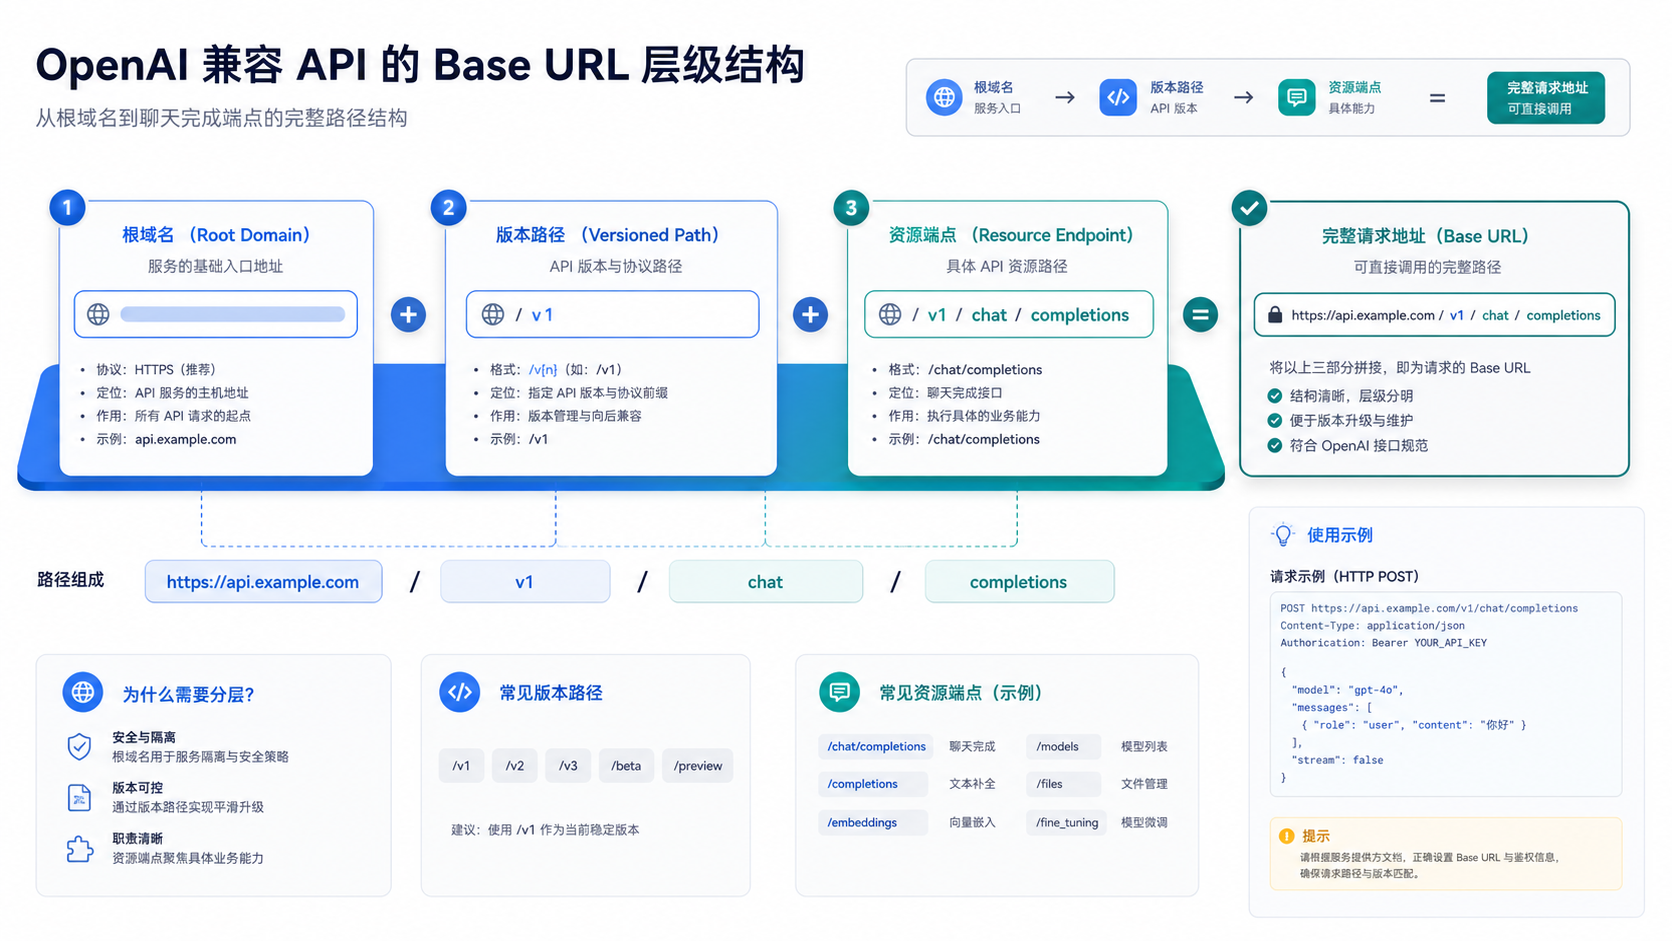
Task: Click the "model": "gpt-4o" line in the code sample
Action: [1348, 690]
